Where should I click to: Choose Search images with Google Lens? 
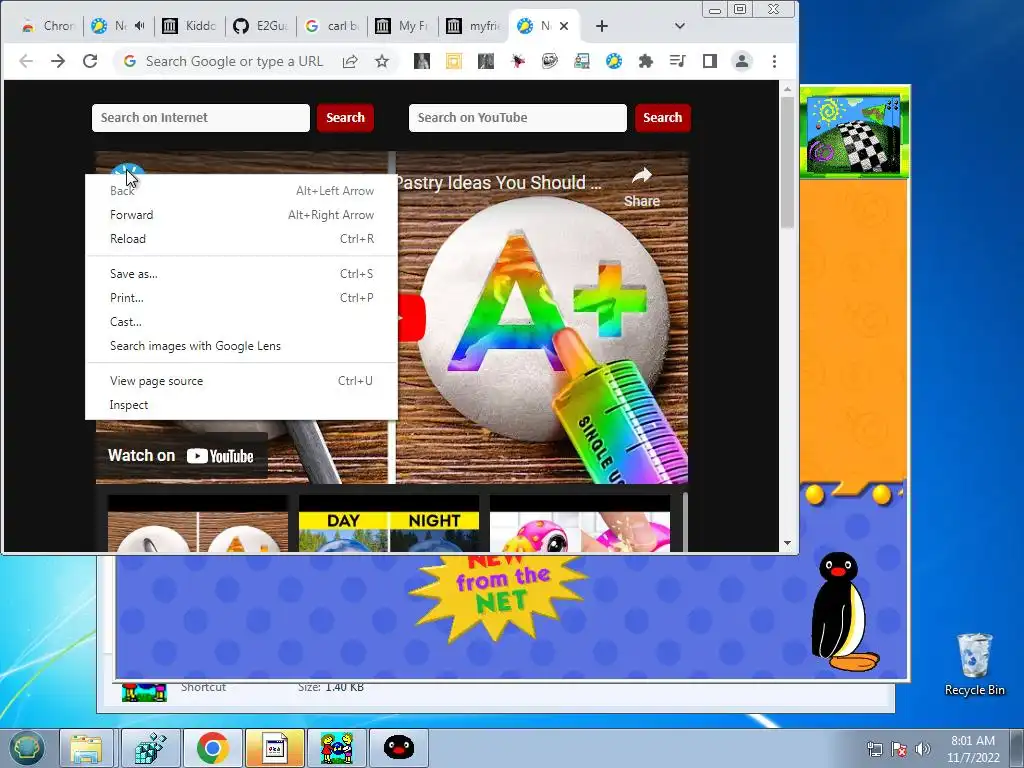[241, 346]
